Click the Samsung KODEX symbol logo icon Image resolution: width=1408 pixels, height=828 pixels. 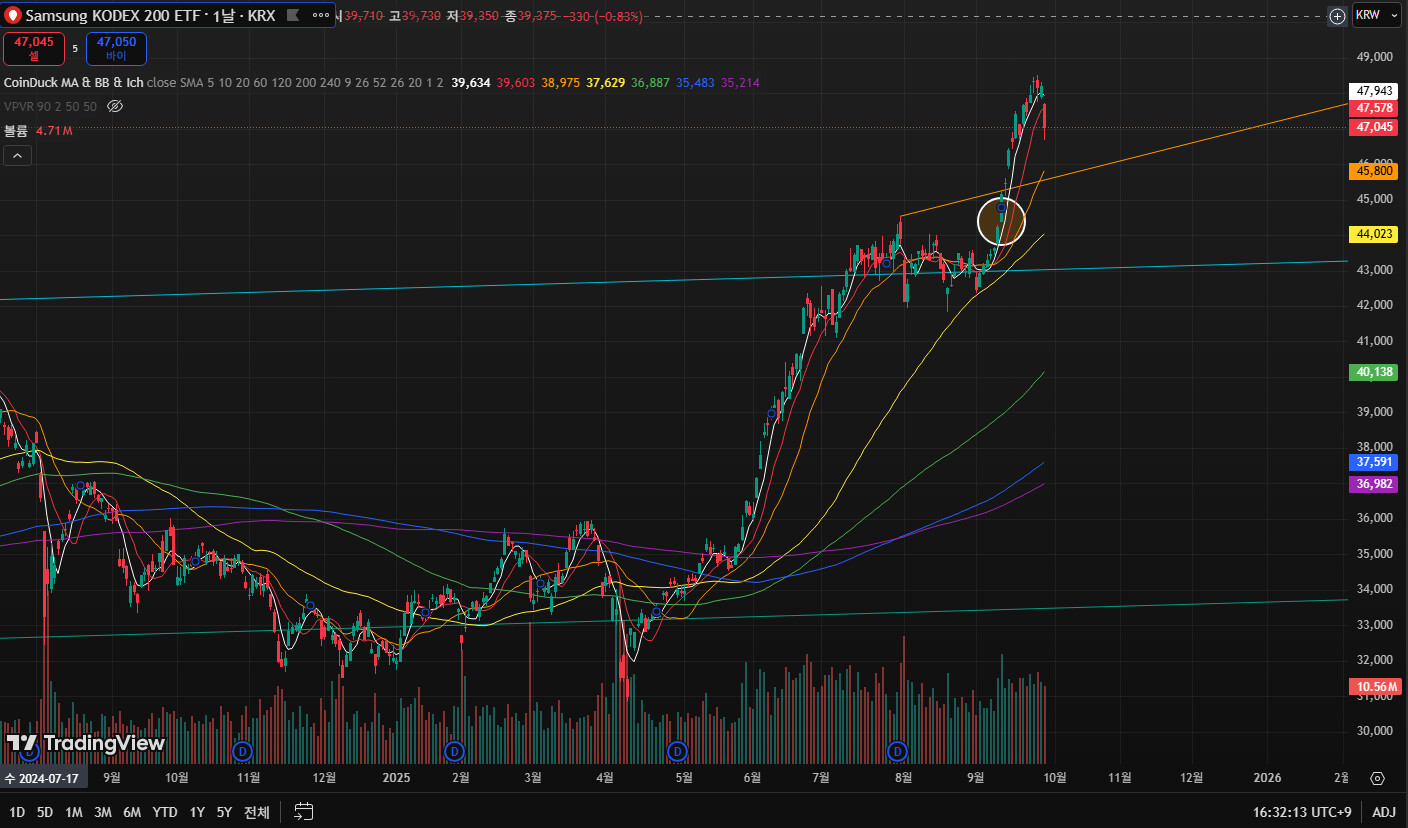pyautogui.click(x=14, y=16)
